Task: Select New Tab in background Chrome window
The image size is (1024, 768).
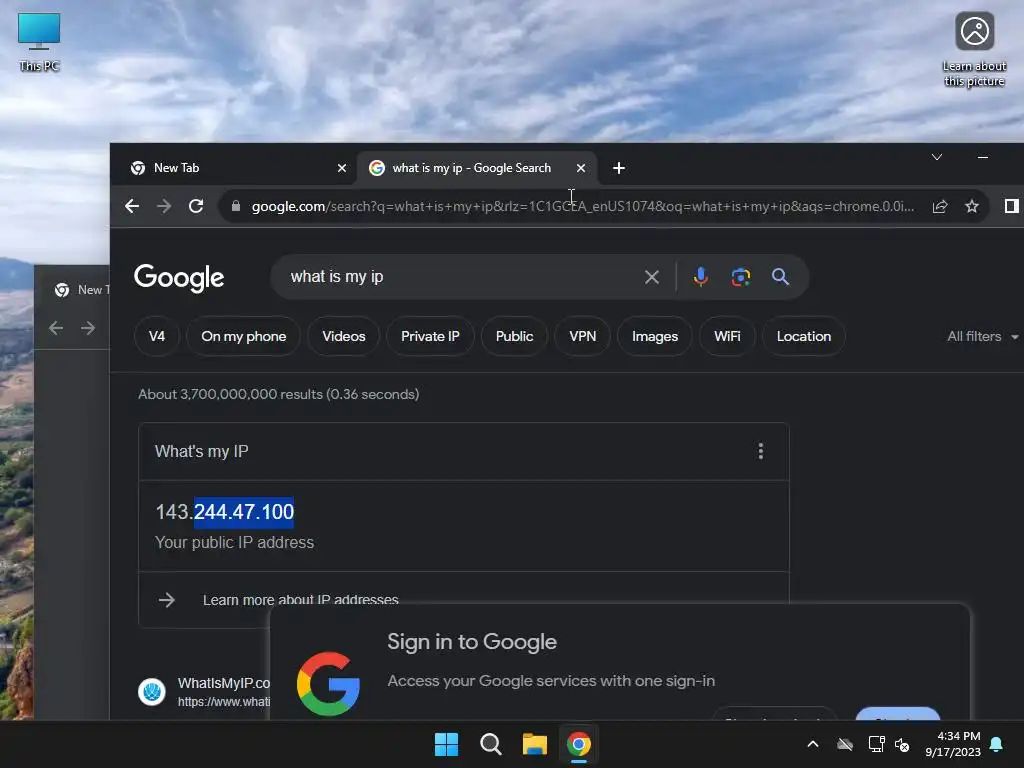Action: point(82,290)
